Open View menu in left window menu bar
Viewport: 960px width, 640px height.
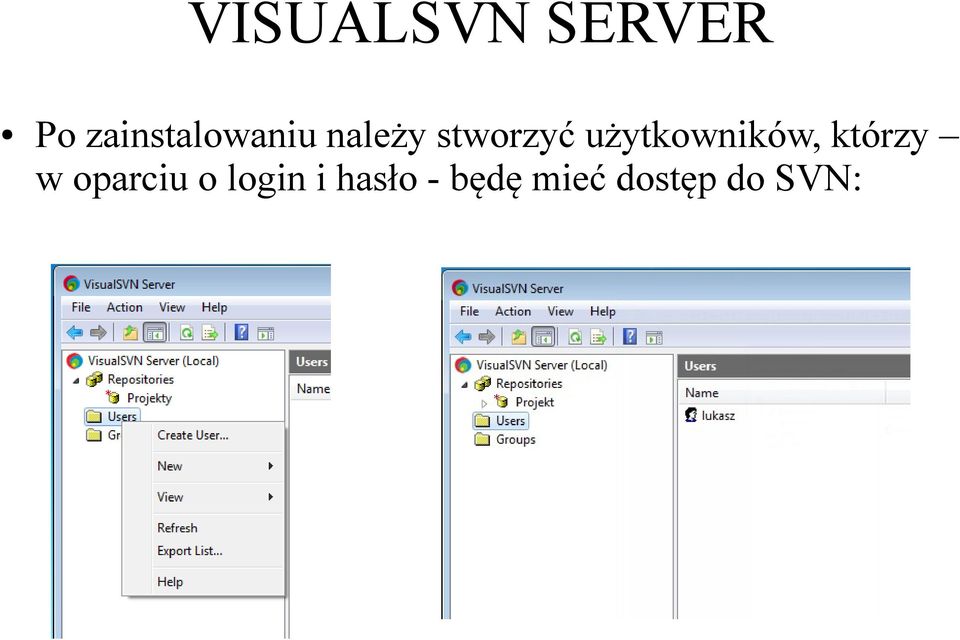(172, 307)
